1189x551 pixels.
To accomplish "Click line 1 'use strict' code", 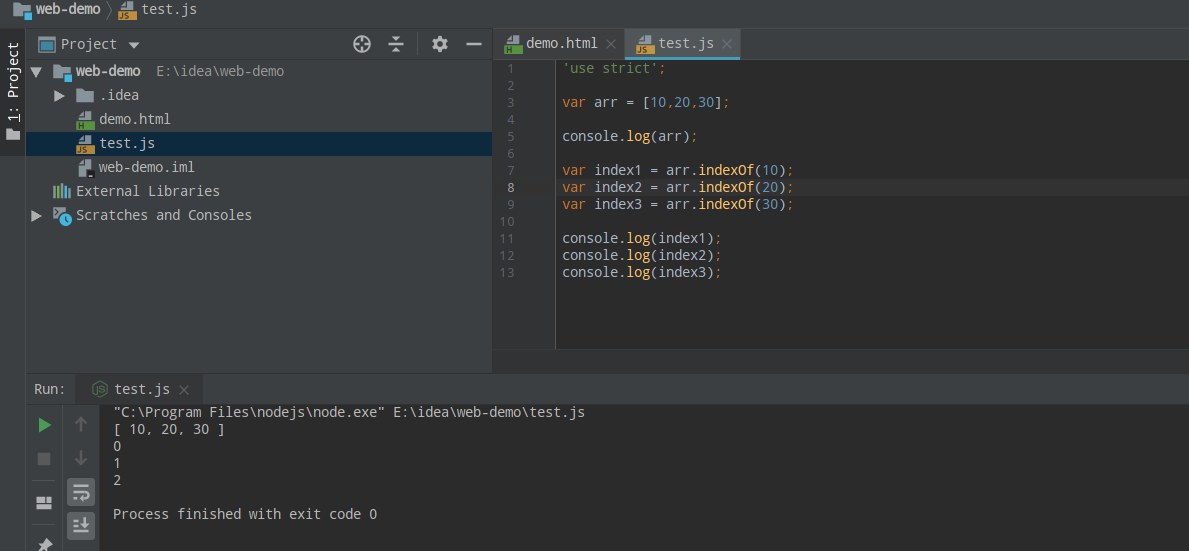I will (613, 68).
